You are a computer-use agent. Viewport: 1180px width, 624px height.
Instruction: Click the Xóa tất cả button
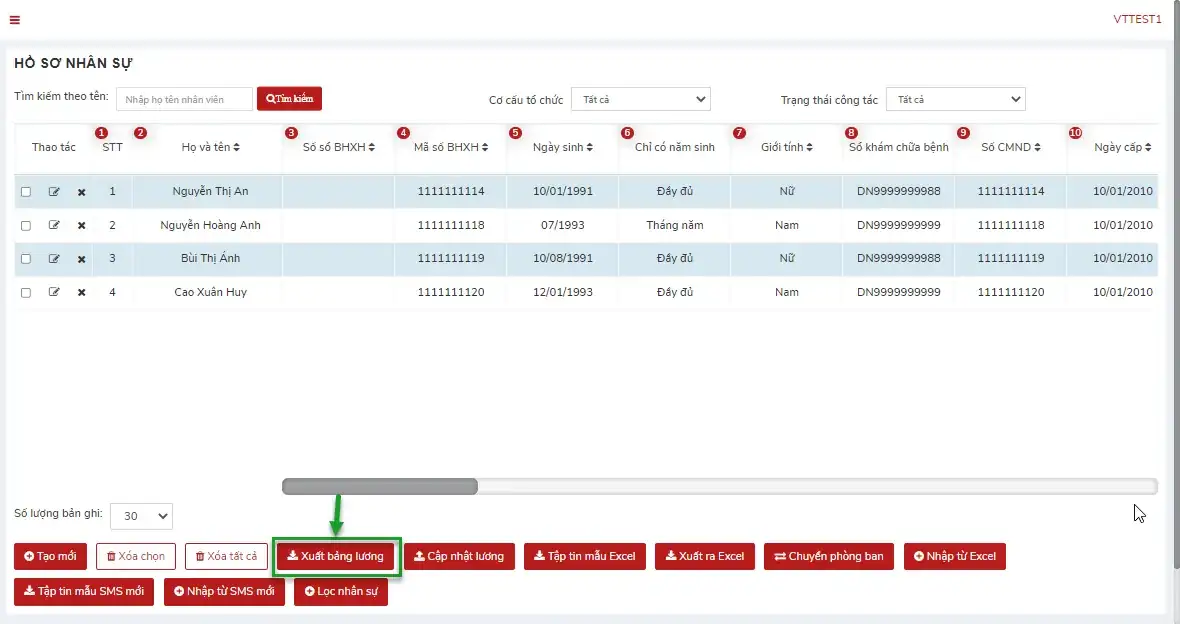[x=227, y=556]
